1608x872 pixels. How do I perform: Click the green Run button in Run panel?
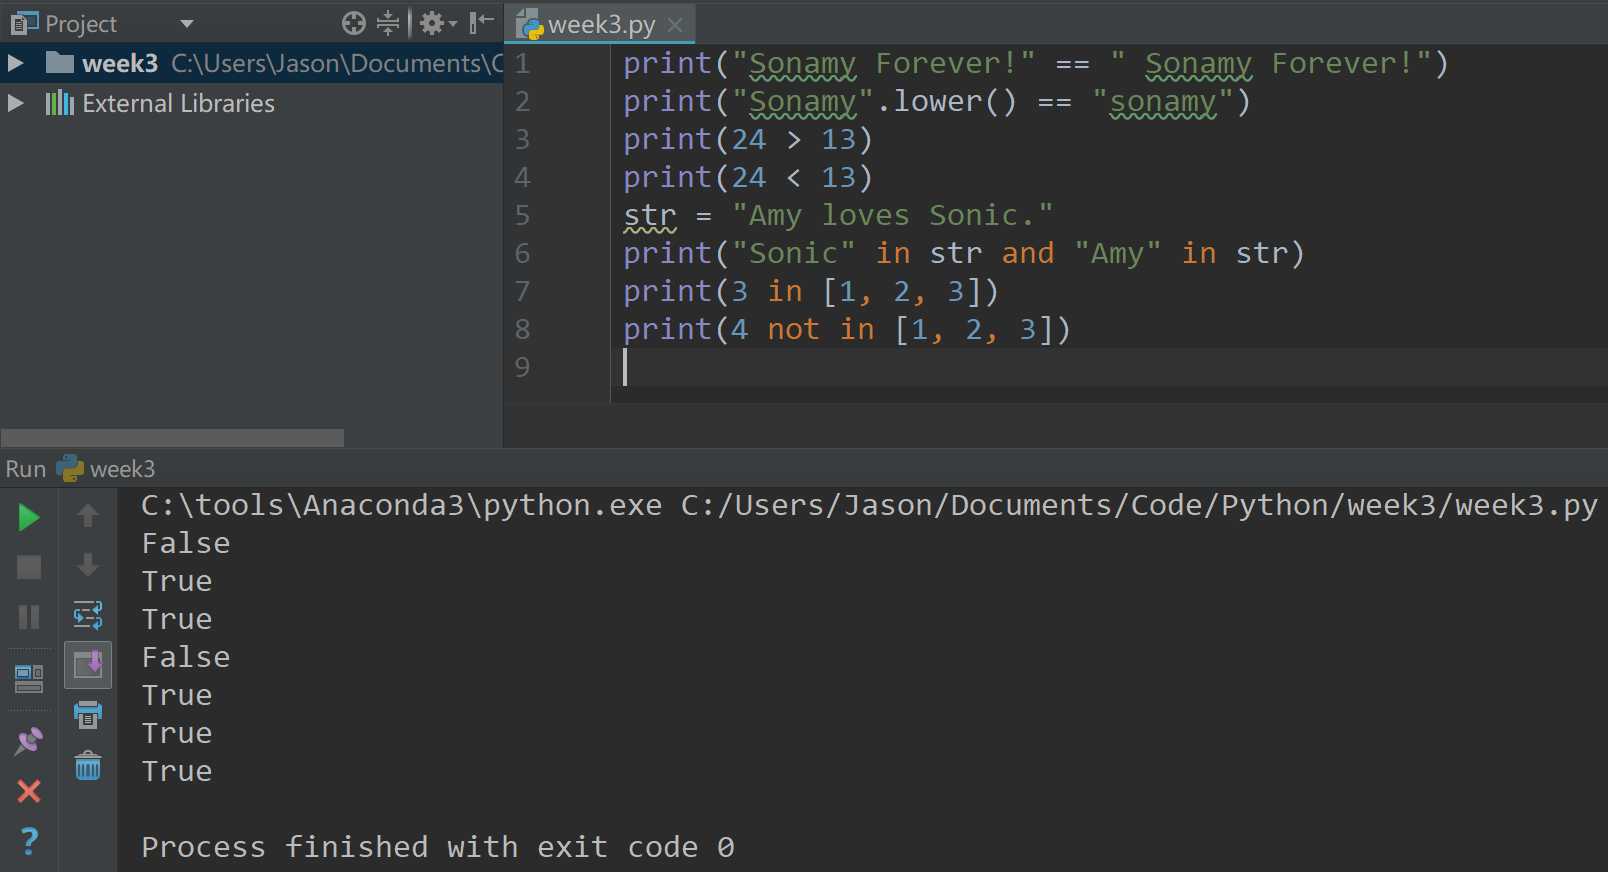coord(29,517)
